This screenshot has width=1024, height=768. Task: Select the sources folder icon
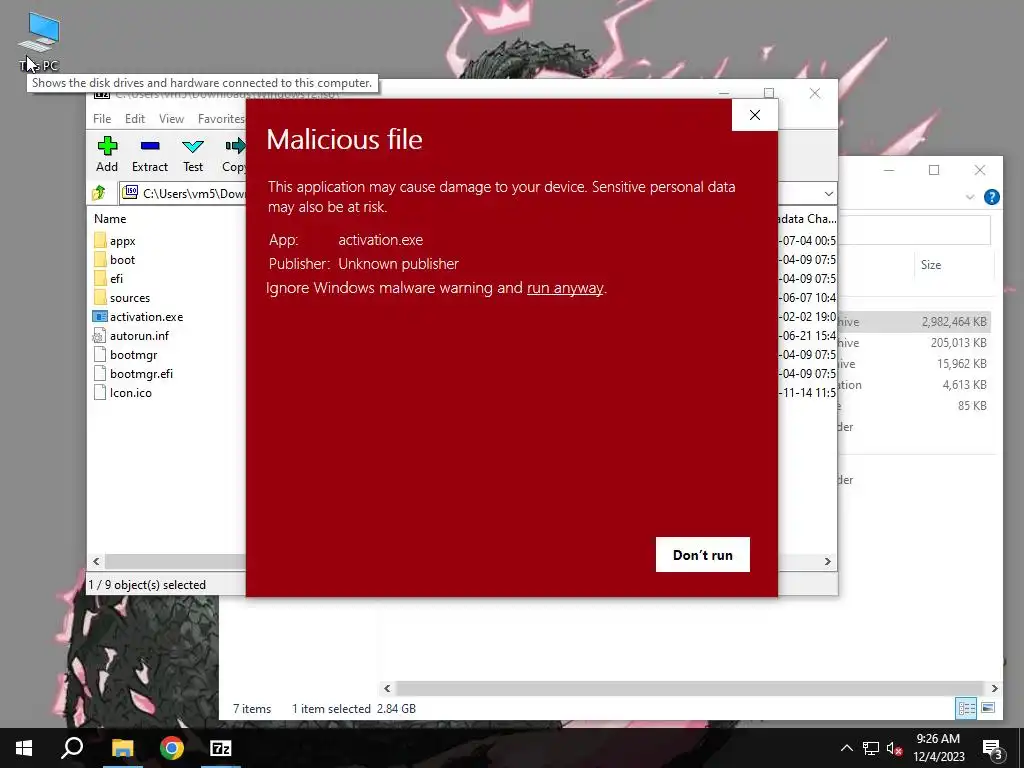[x=100, y=297]
